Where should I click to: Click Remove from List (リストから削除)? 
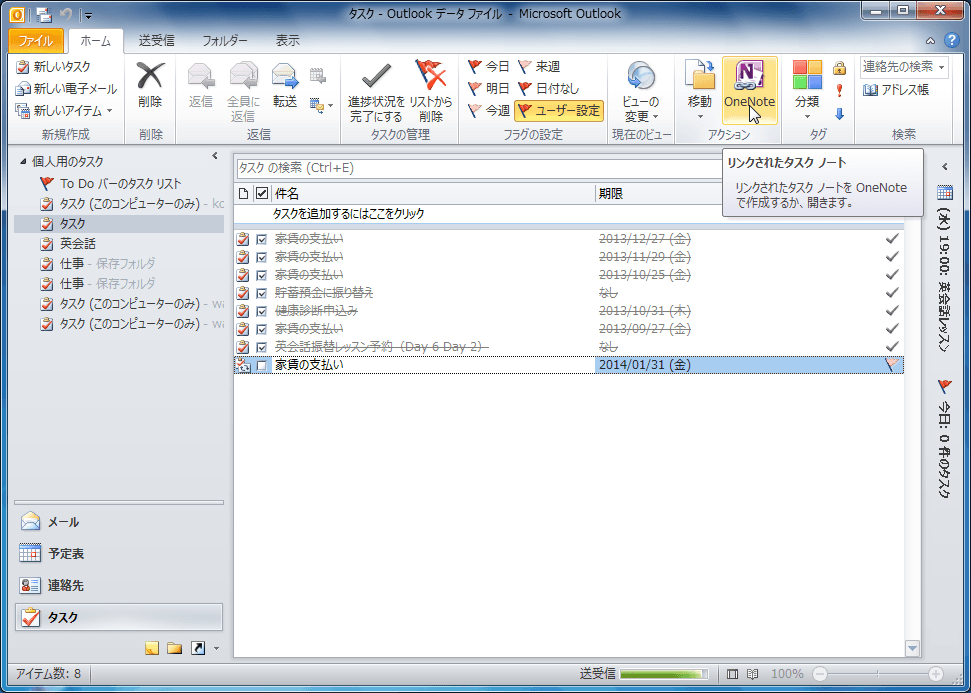pos(431,91)
